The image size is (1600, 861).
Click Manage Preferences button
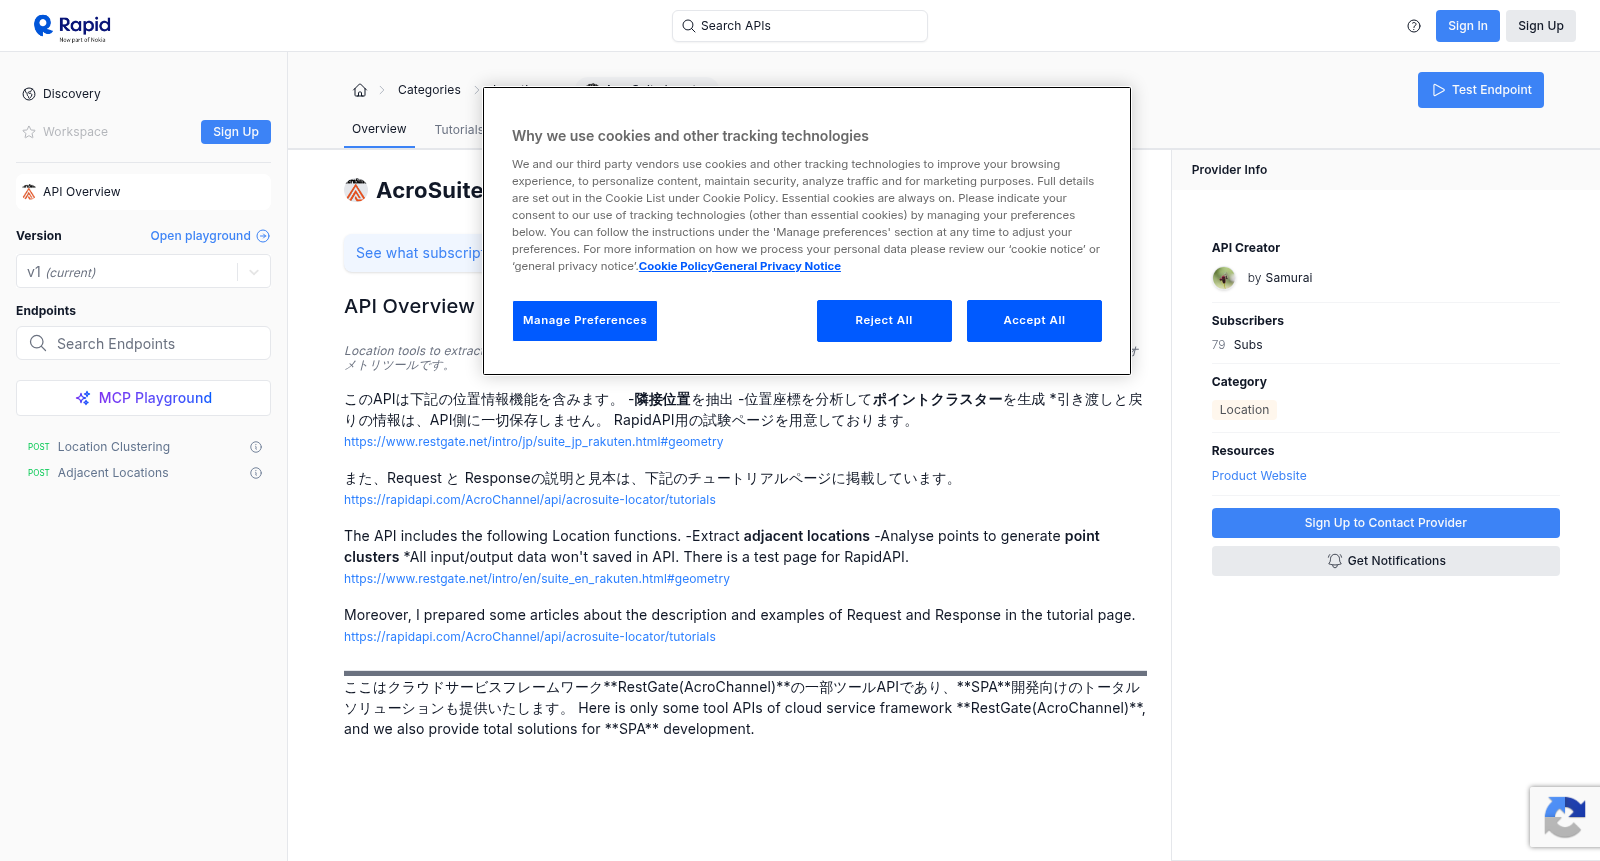click(585, 321)
